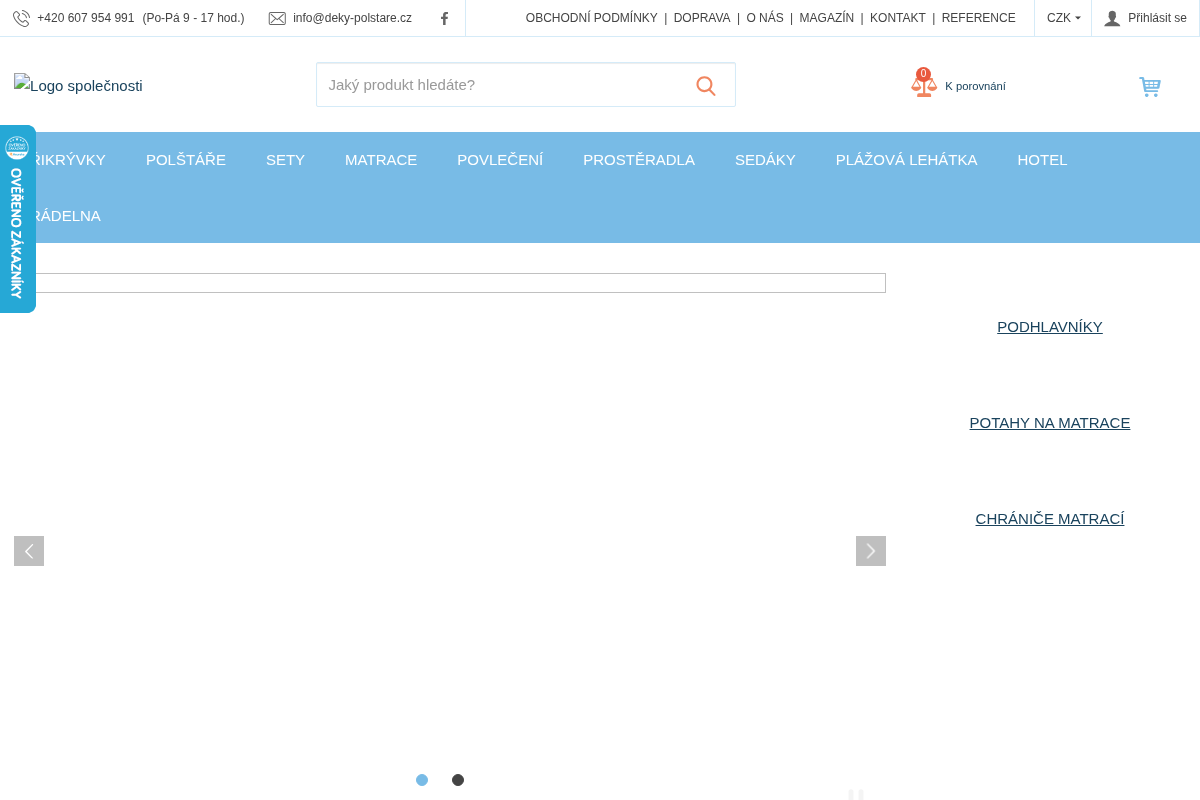Click the phone icon beside +420 607 954 991

(21, 18)
